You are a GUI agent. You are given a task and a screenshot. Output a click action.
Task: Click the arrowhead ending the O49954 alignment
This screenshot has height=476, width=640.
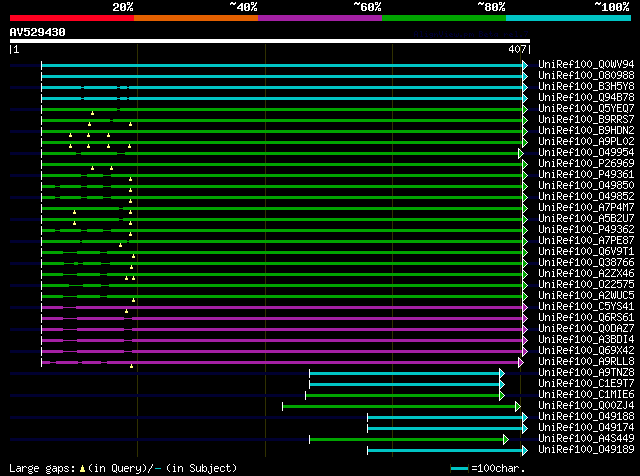point(520,153)
